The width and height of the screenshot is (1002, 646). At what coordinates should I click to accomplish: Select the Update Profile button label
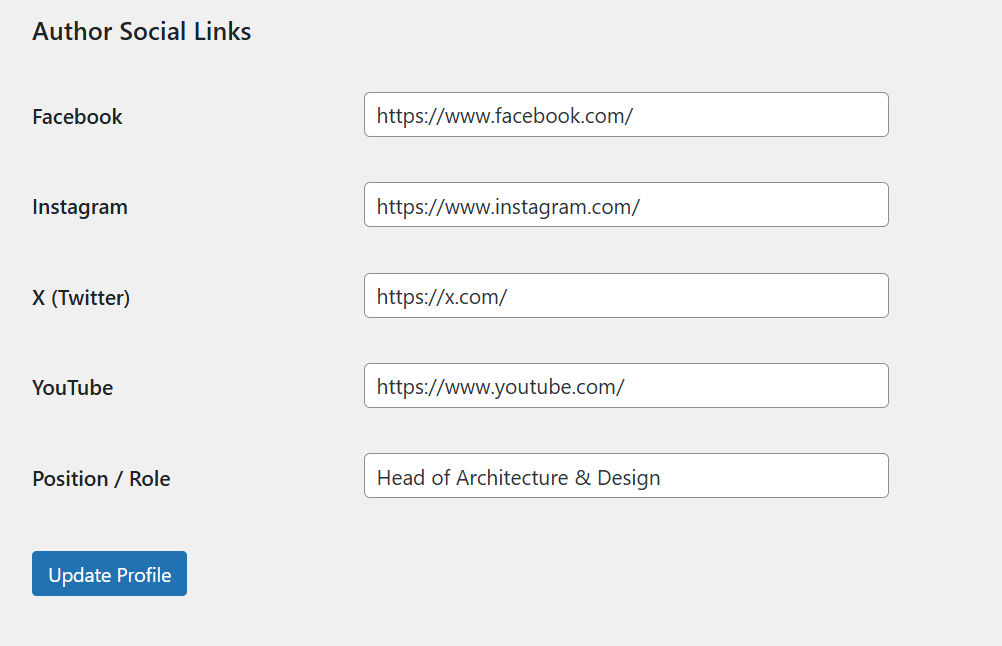[x=108, y=573]
